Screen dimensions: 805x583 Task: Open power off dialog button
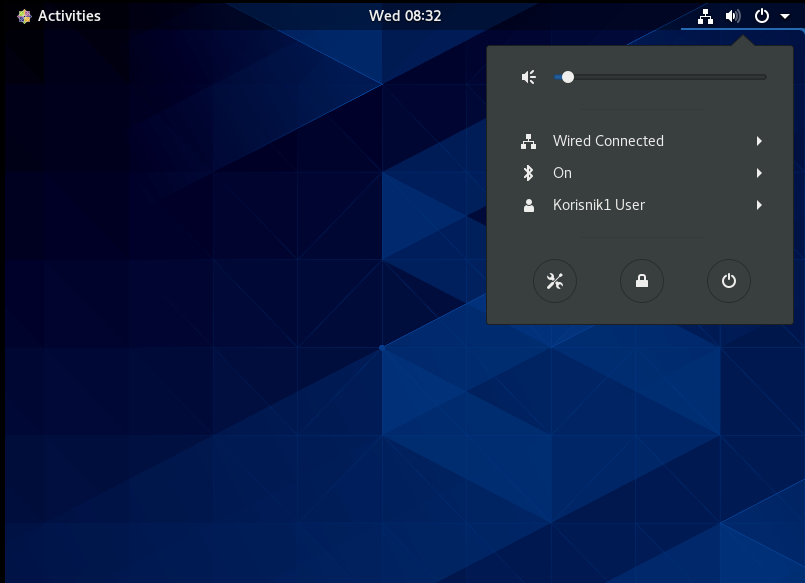point(729,281)
